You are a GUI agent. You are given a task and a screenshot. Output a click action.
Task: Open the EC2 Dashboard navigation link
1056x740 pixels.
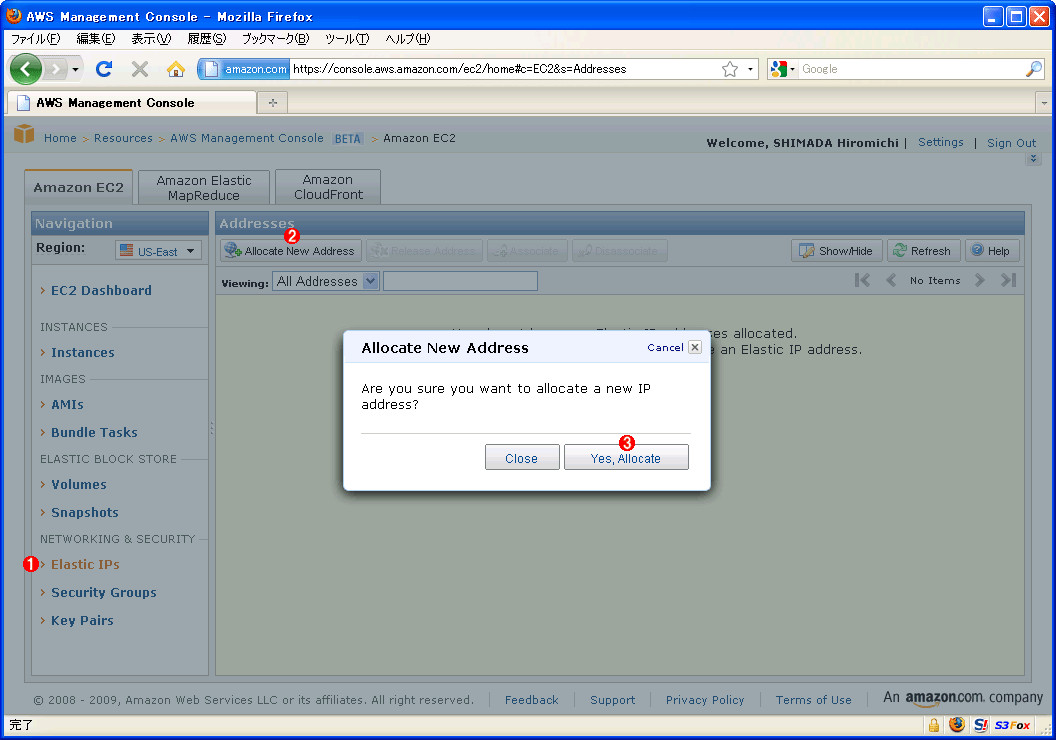tap(102, 290)
